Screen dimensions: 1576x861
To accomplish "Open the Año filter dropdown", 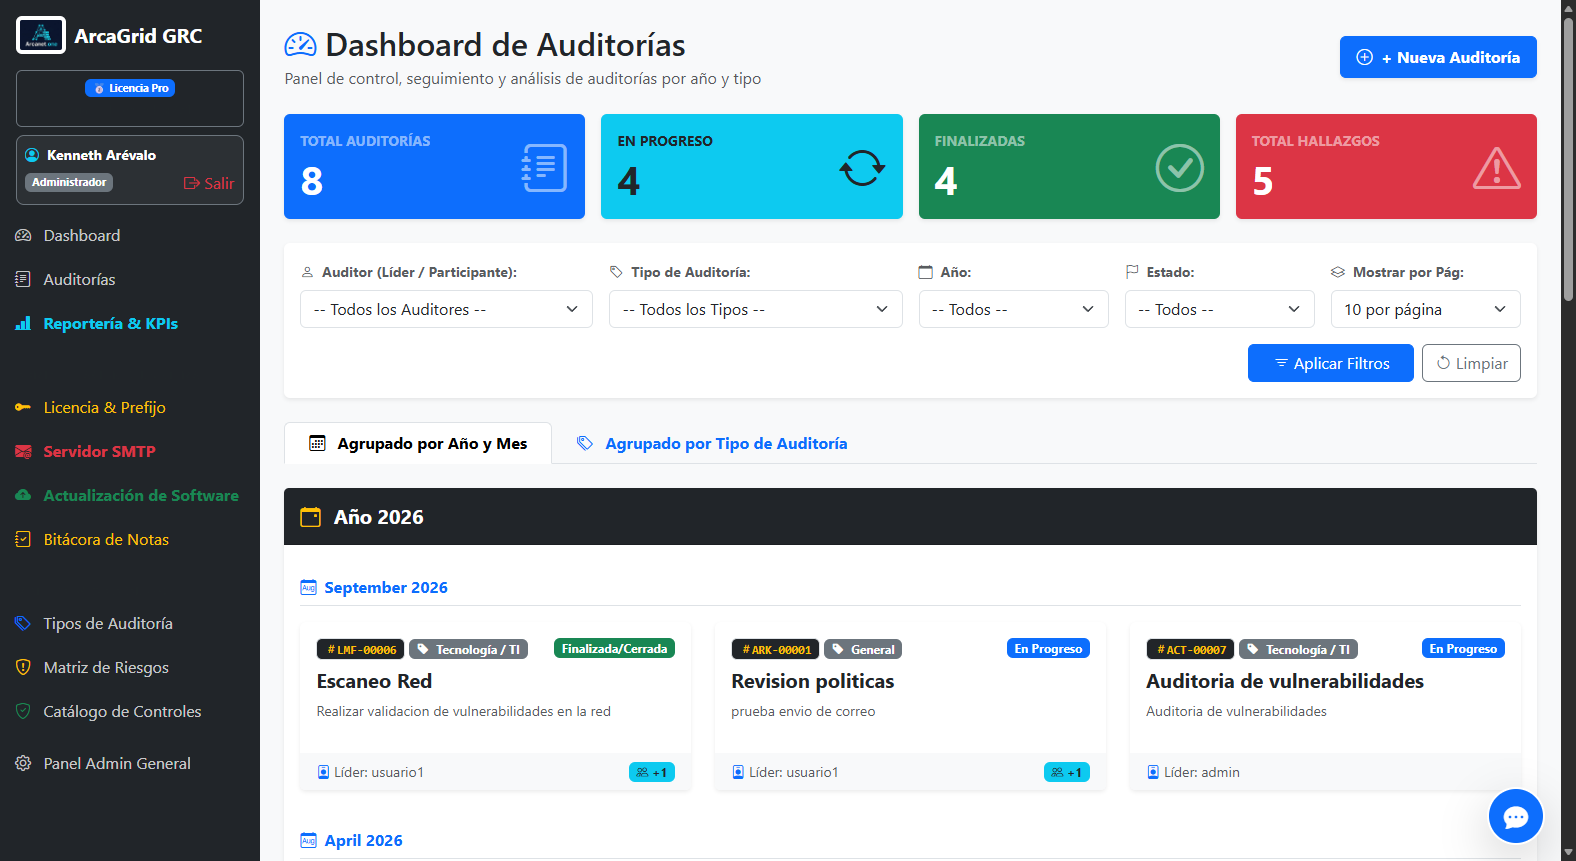I will point(1014,309).
